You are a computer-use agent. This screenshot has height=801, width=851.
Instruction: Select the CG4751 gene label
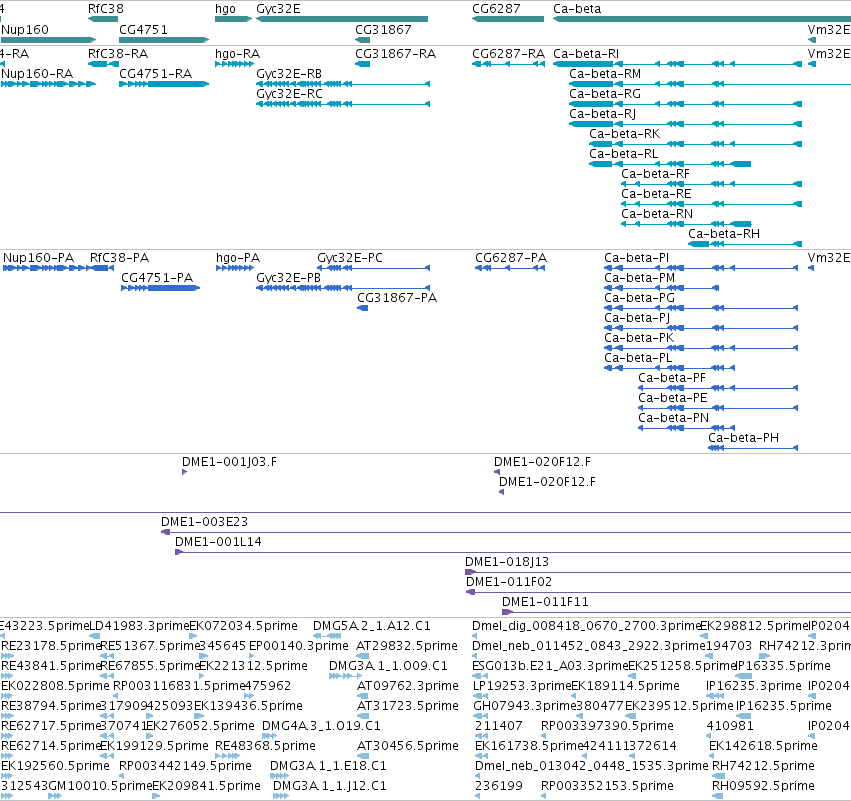[143, 29]
